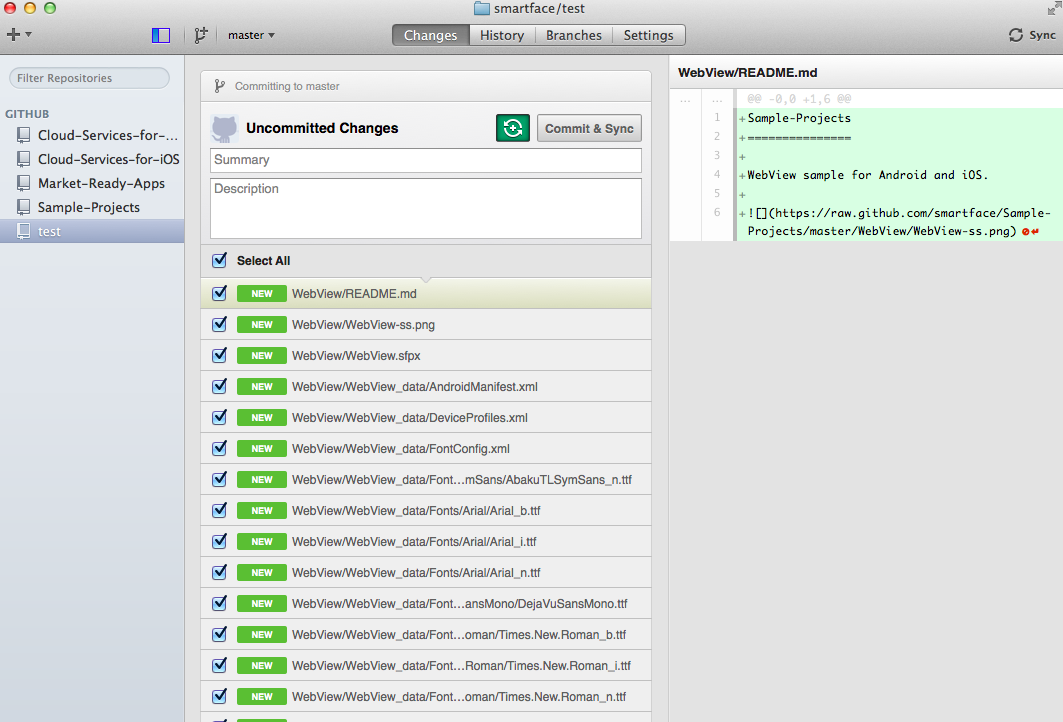Select the WebView/README.md file row

426,294
